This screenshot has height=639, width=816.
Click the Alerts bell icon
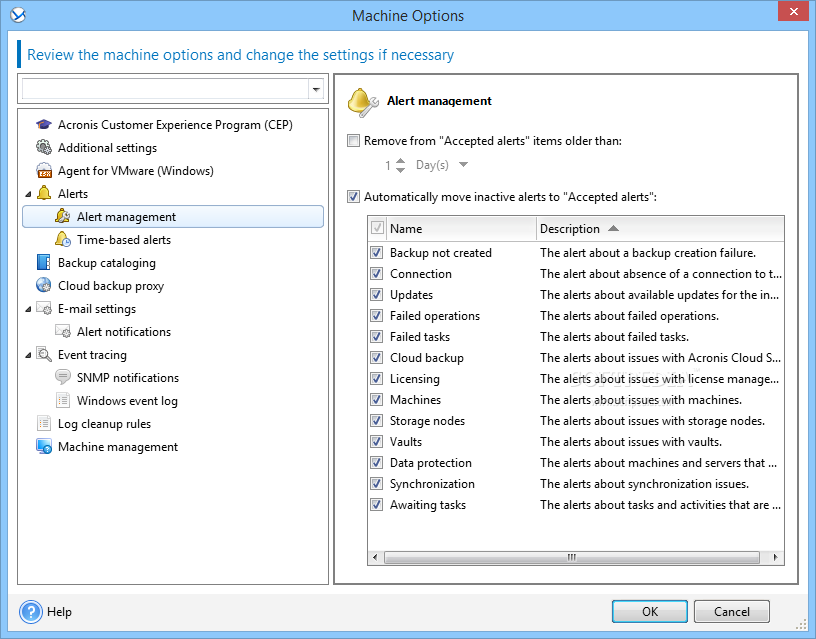point(44,194)
